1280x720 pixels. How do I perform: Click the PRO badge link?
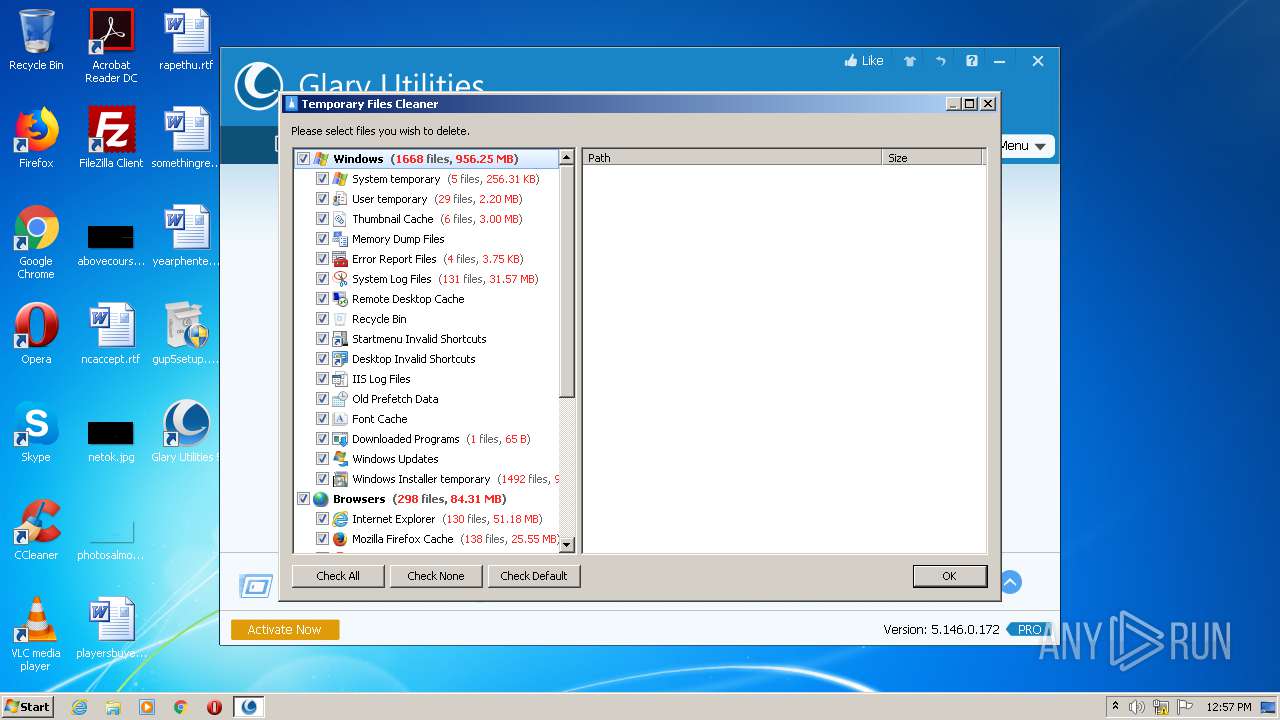click(x=1029, y=630)
